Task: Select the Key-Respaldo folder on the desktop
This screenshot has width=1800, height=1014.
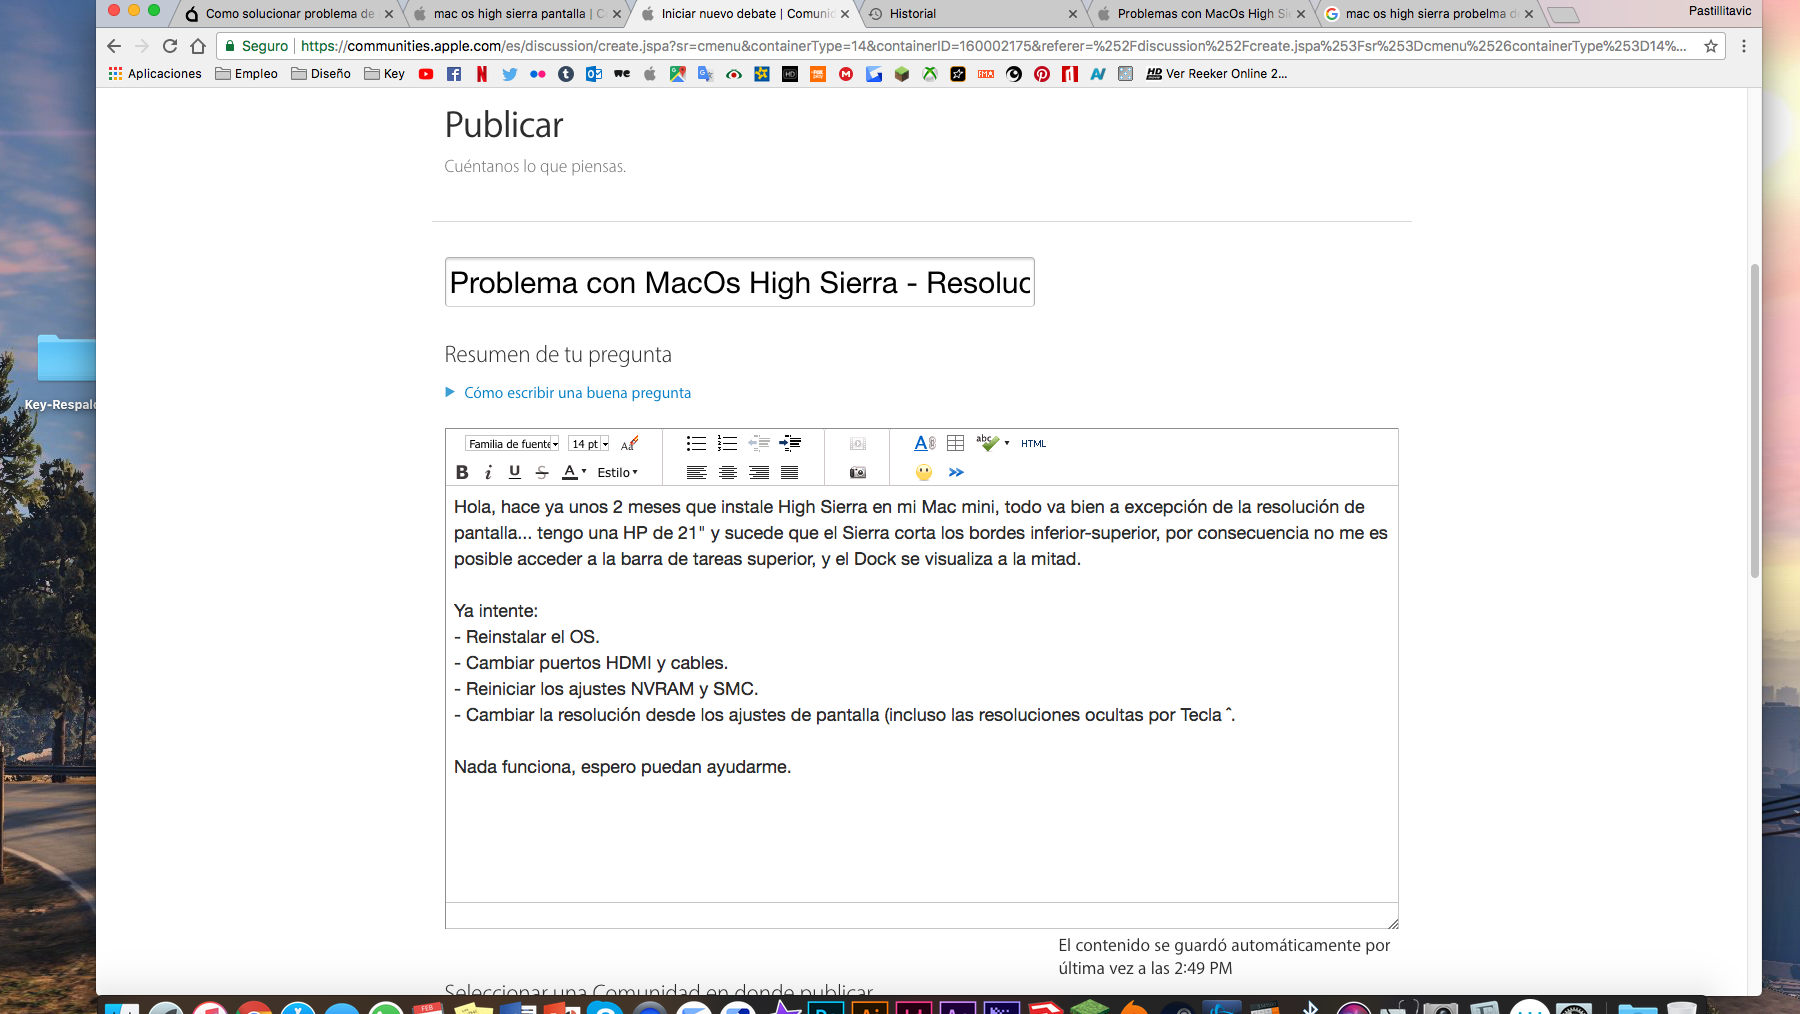Action: tap(63, 372)
